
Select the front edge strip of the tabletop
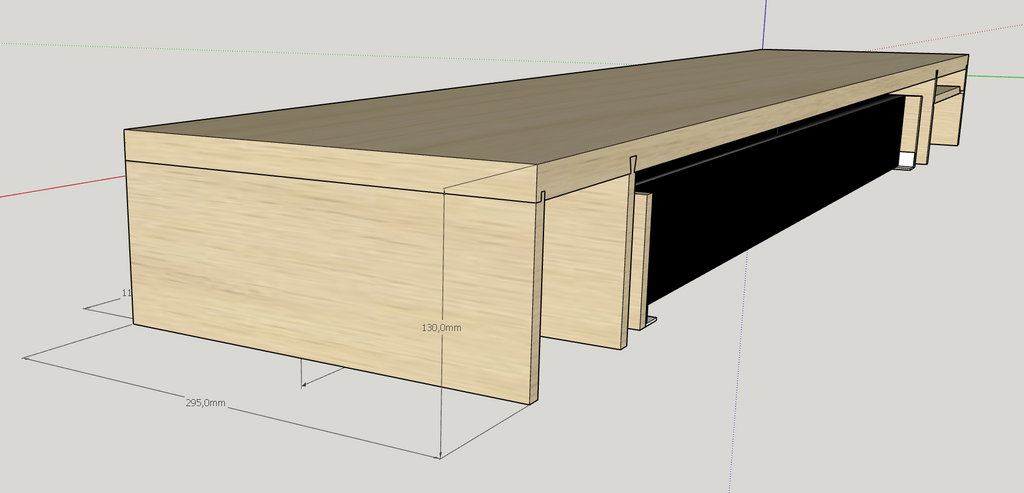tap(330, 165)
